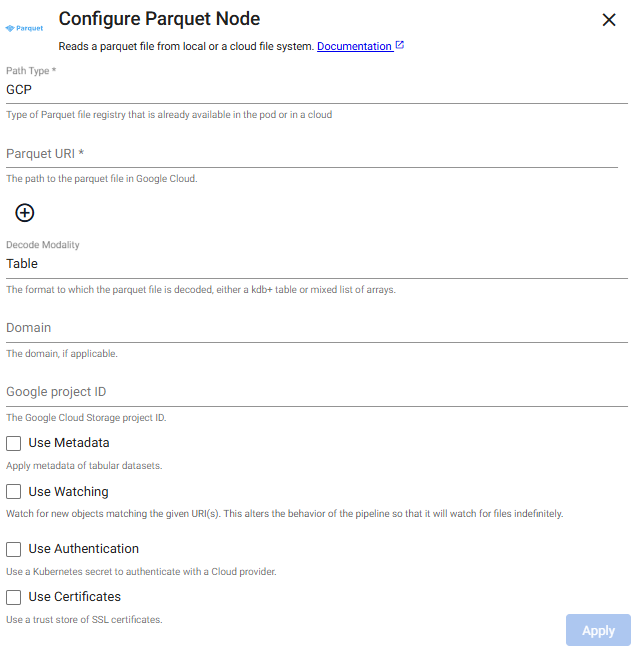Tick the Use Certificates checkbox
The width and height of the screenshot is (633, 653).
[x=13, y=597]
